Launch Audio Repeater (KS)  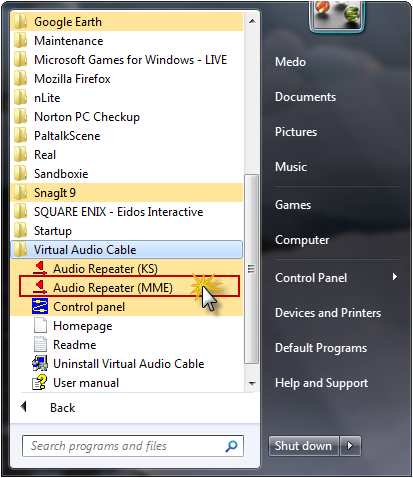(127, 269)
